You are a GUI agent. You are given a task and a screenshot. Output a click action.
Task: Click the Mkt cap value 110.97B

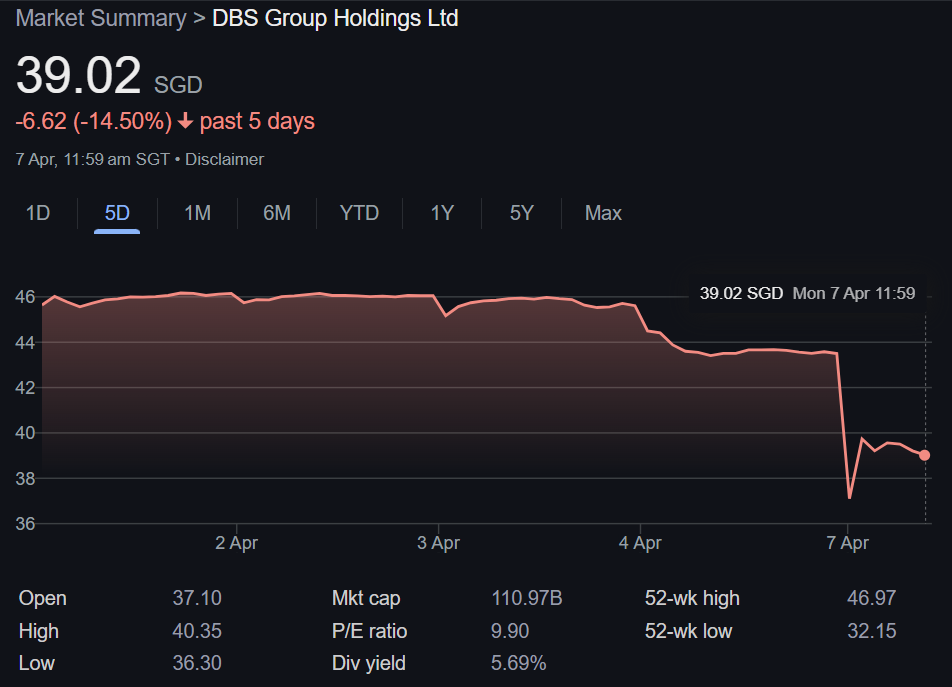click(x=526, y=598)
